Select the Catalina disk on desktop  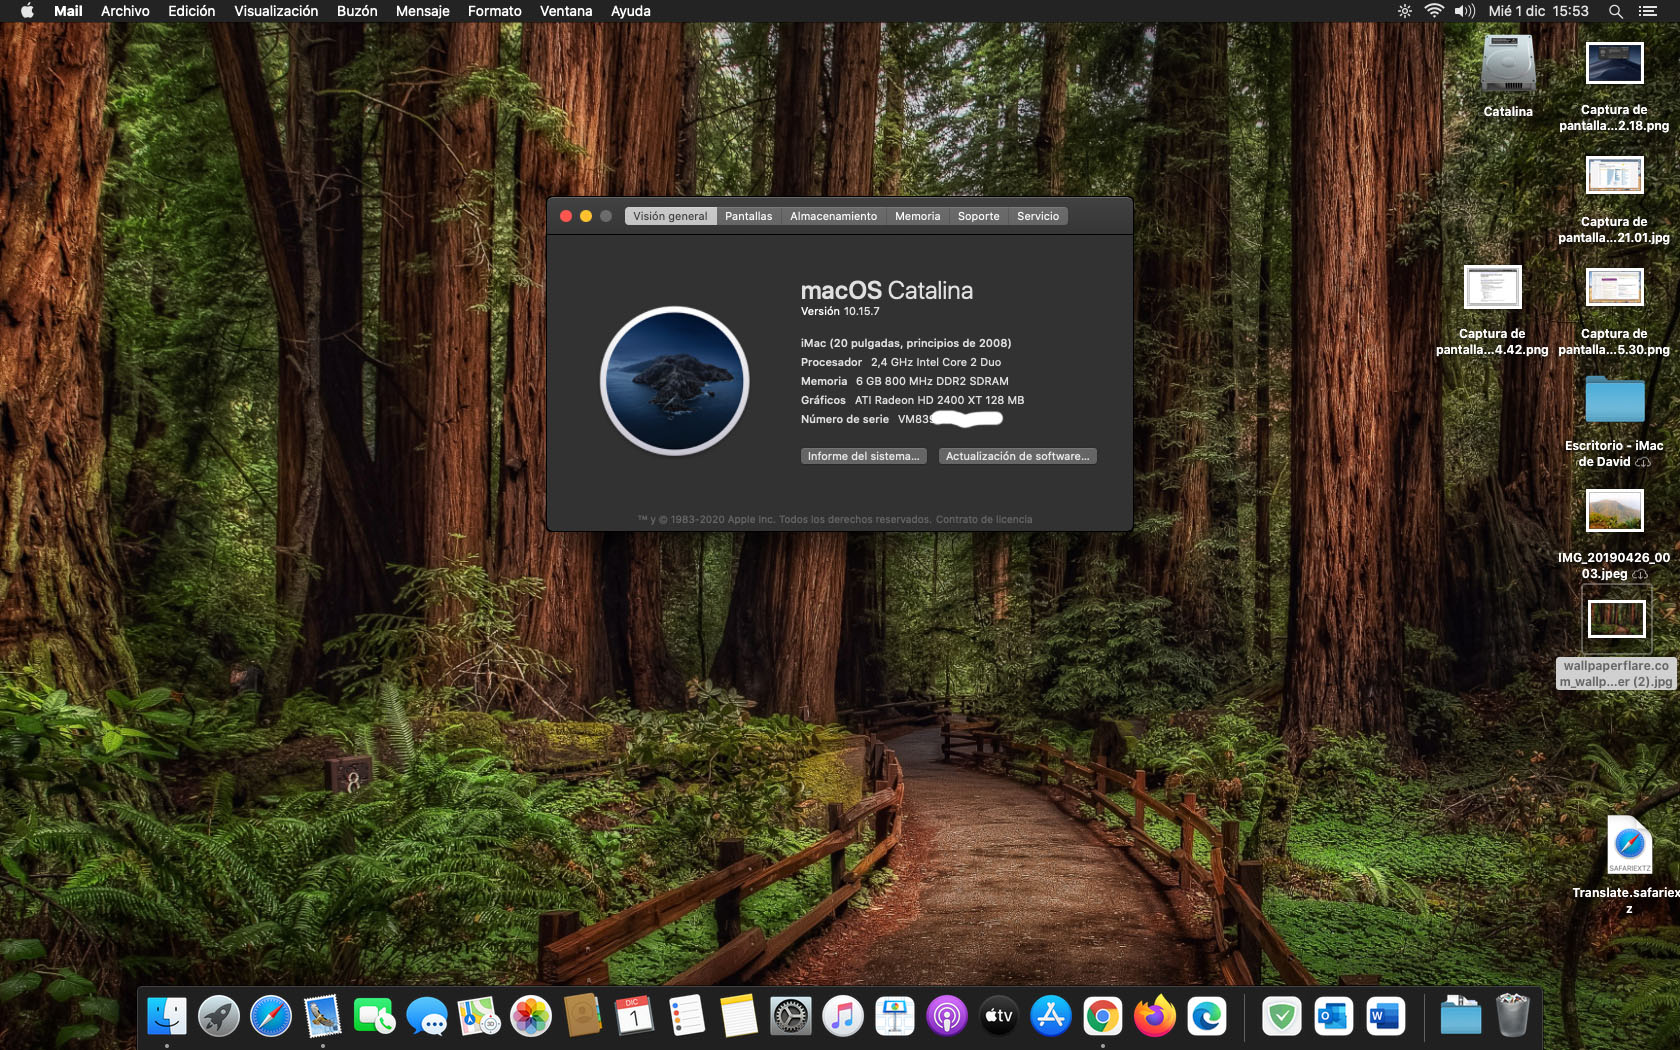[1508, 65]
